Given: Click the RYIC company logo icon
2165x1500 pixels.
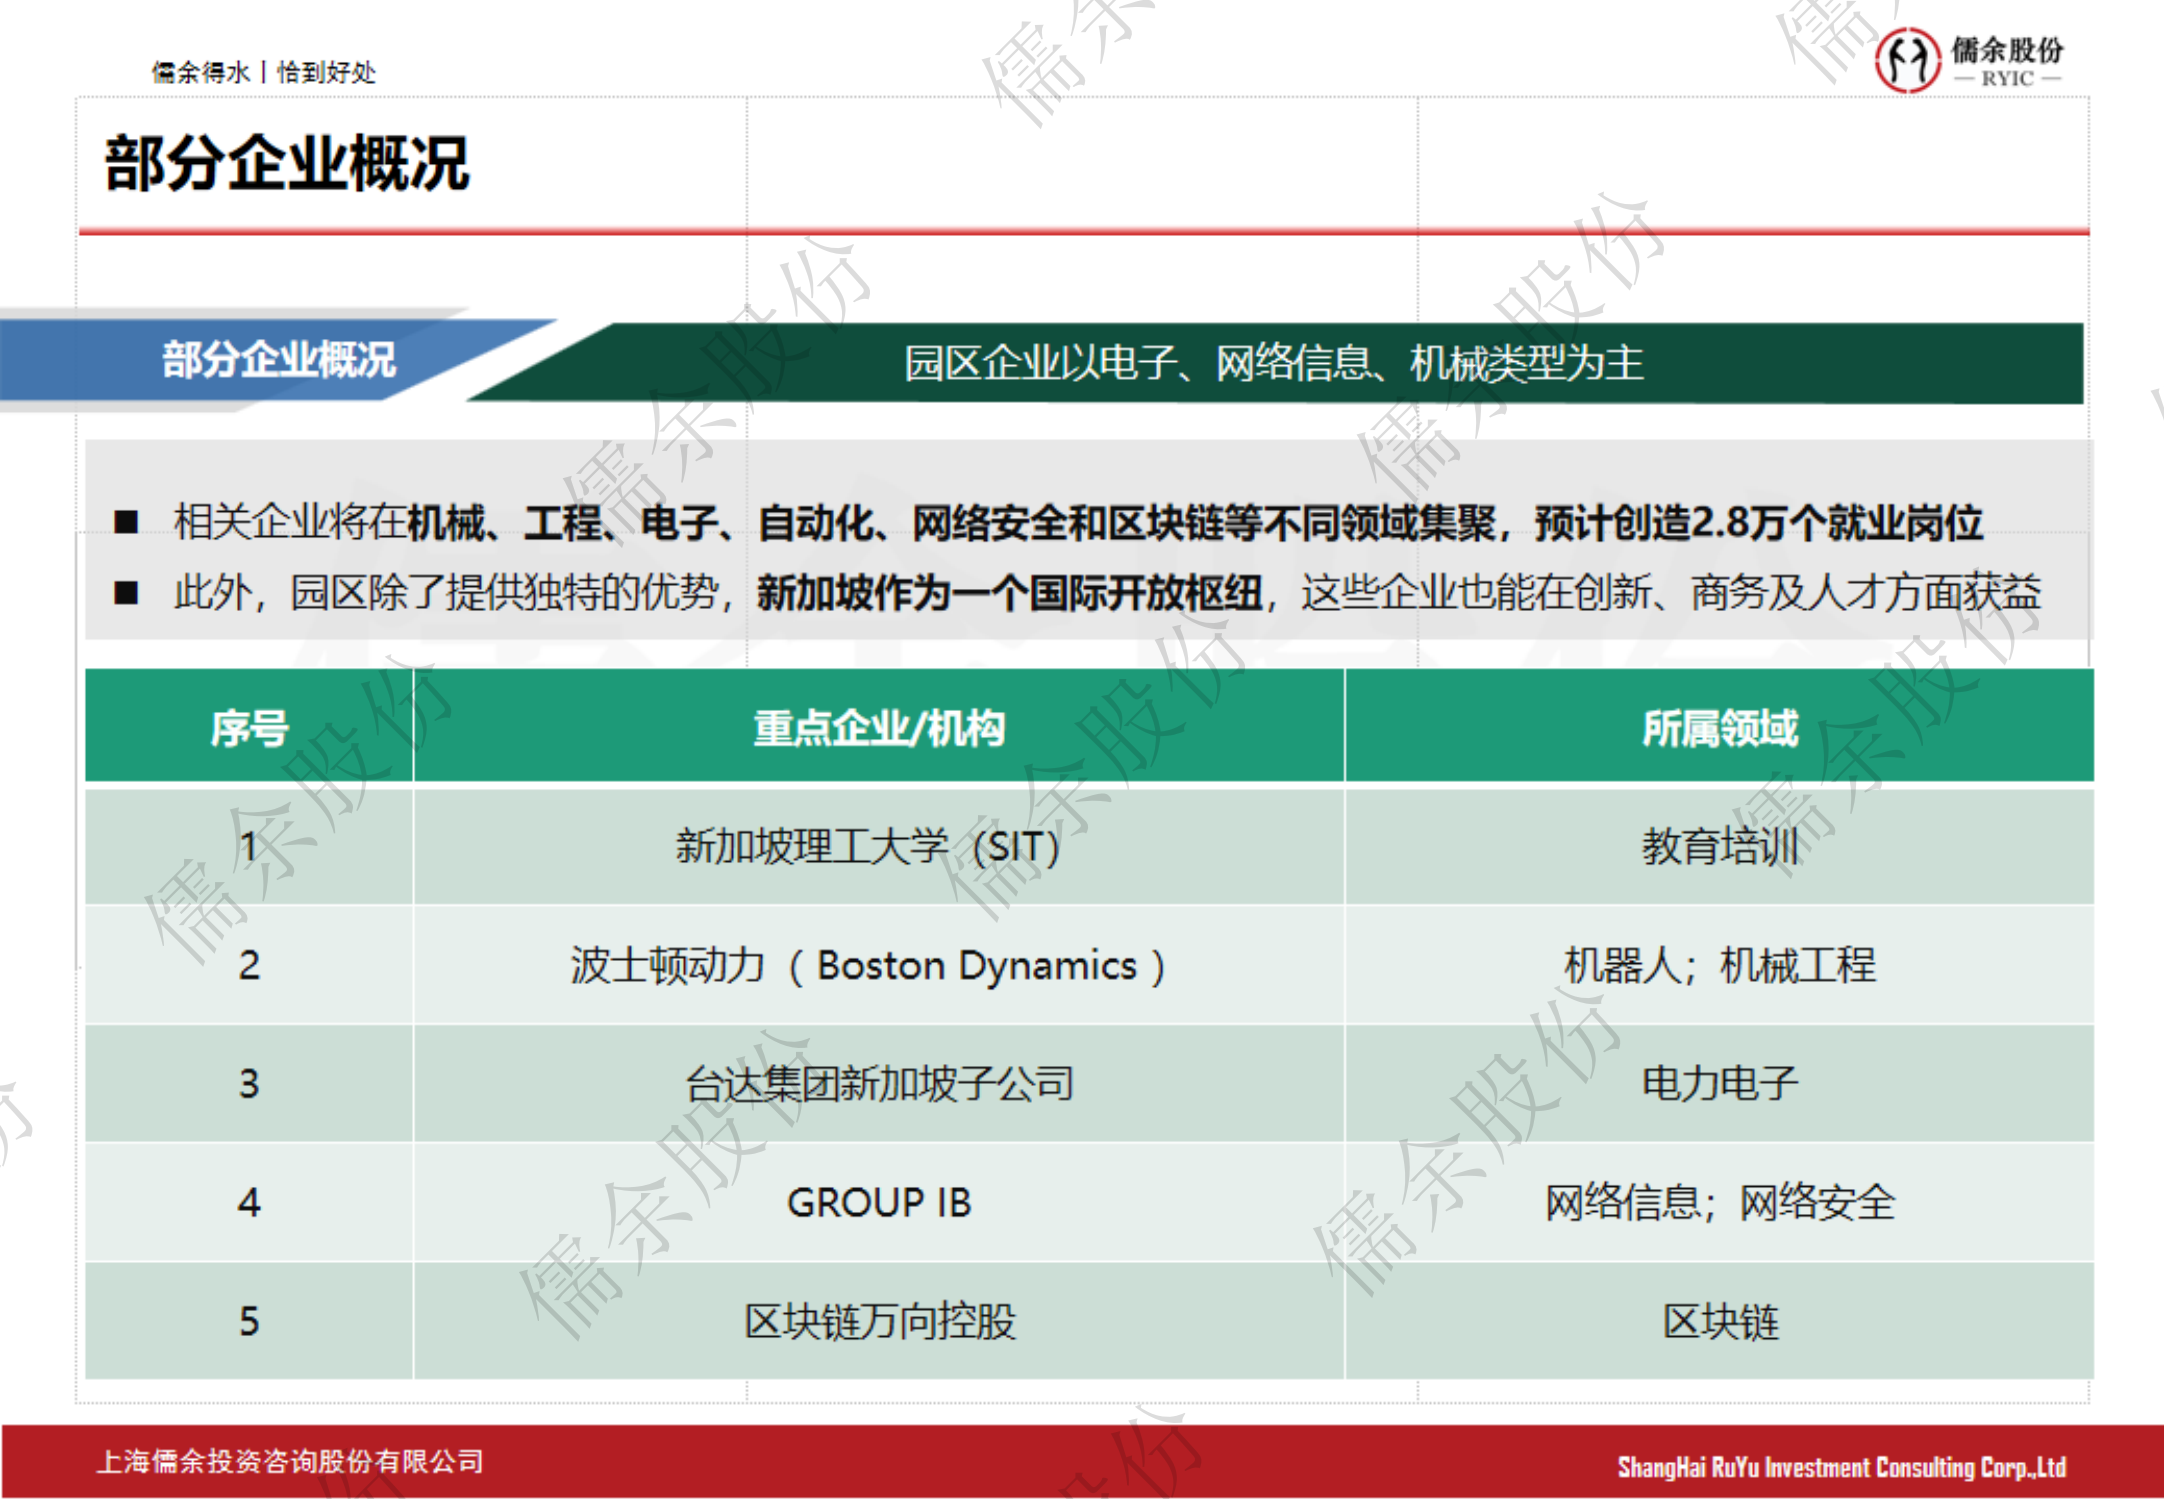Looking at the screenshot, I should pyautogui.click(x=1906, y=60).
